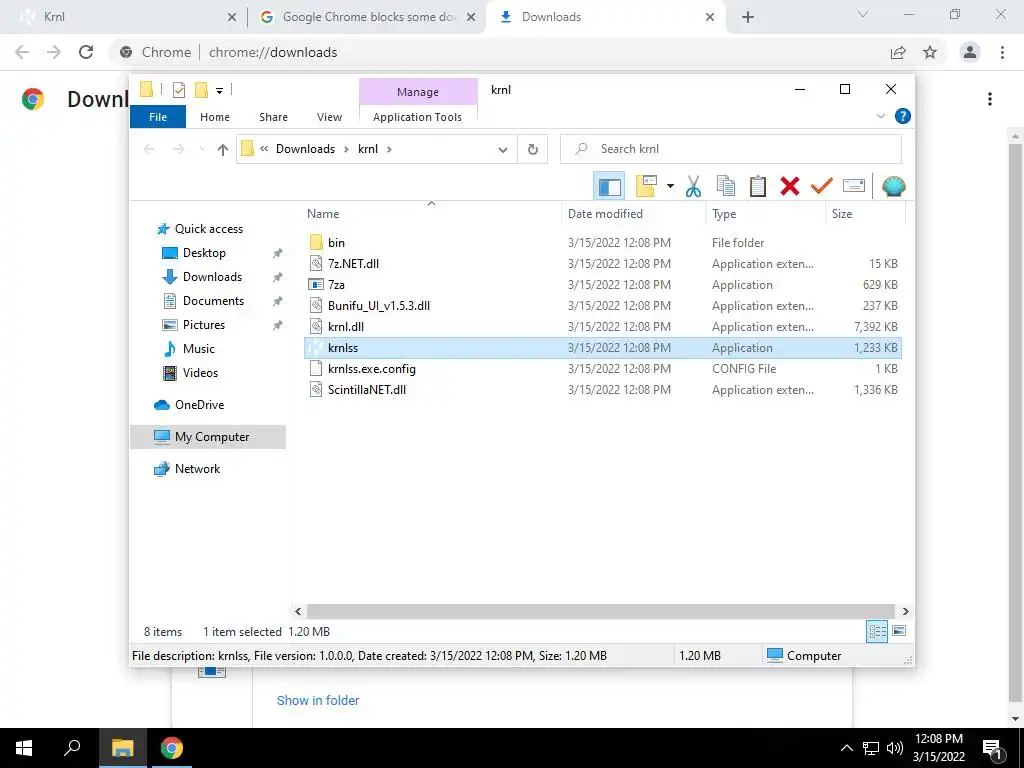Switch to the Share ribbon tab
The height and width of the screenshot is (768, 1024).
coord(273,117)
